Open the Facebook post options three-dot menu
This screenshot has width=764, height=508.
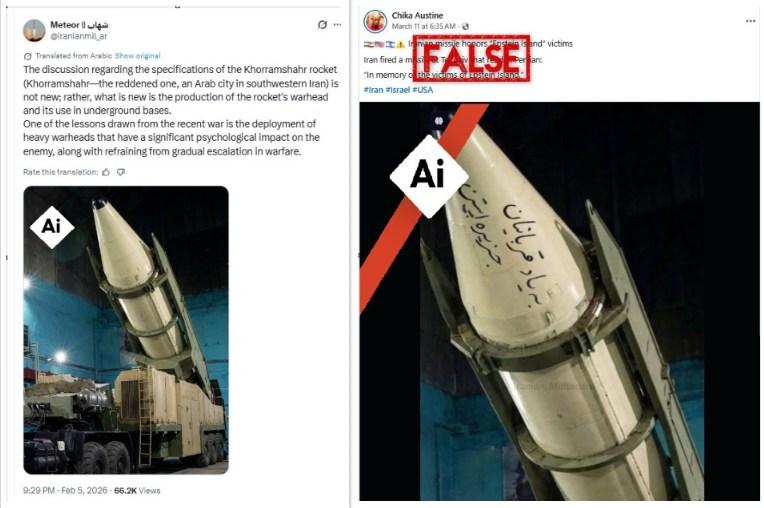point(750,21)
